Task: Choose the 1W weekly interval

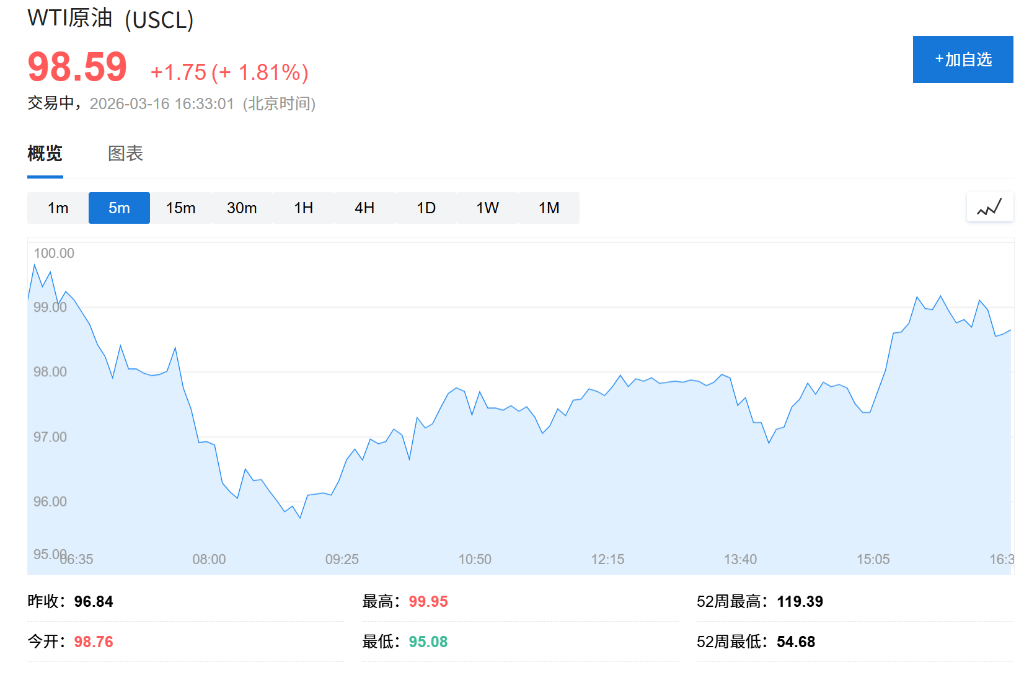Action: (487, 208)
